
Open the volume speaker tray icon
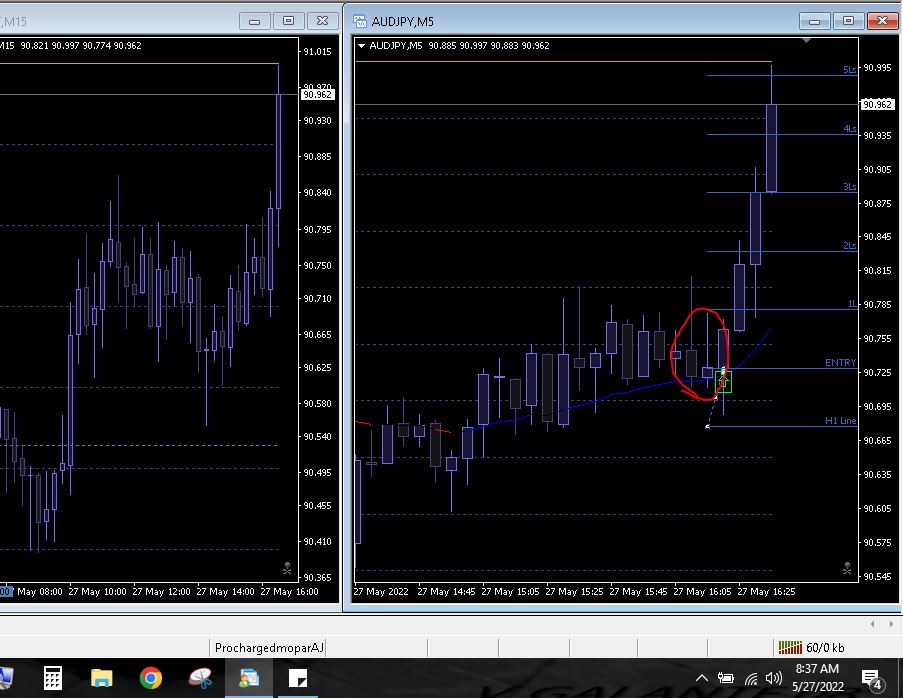774,678
